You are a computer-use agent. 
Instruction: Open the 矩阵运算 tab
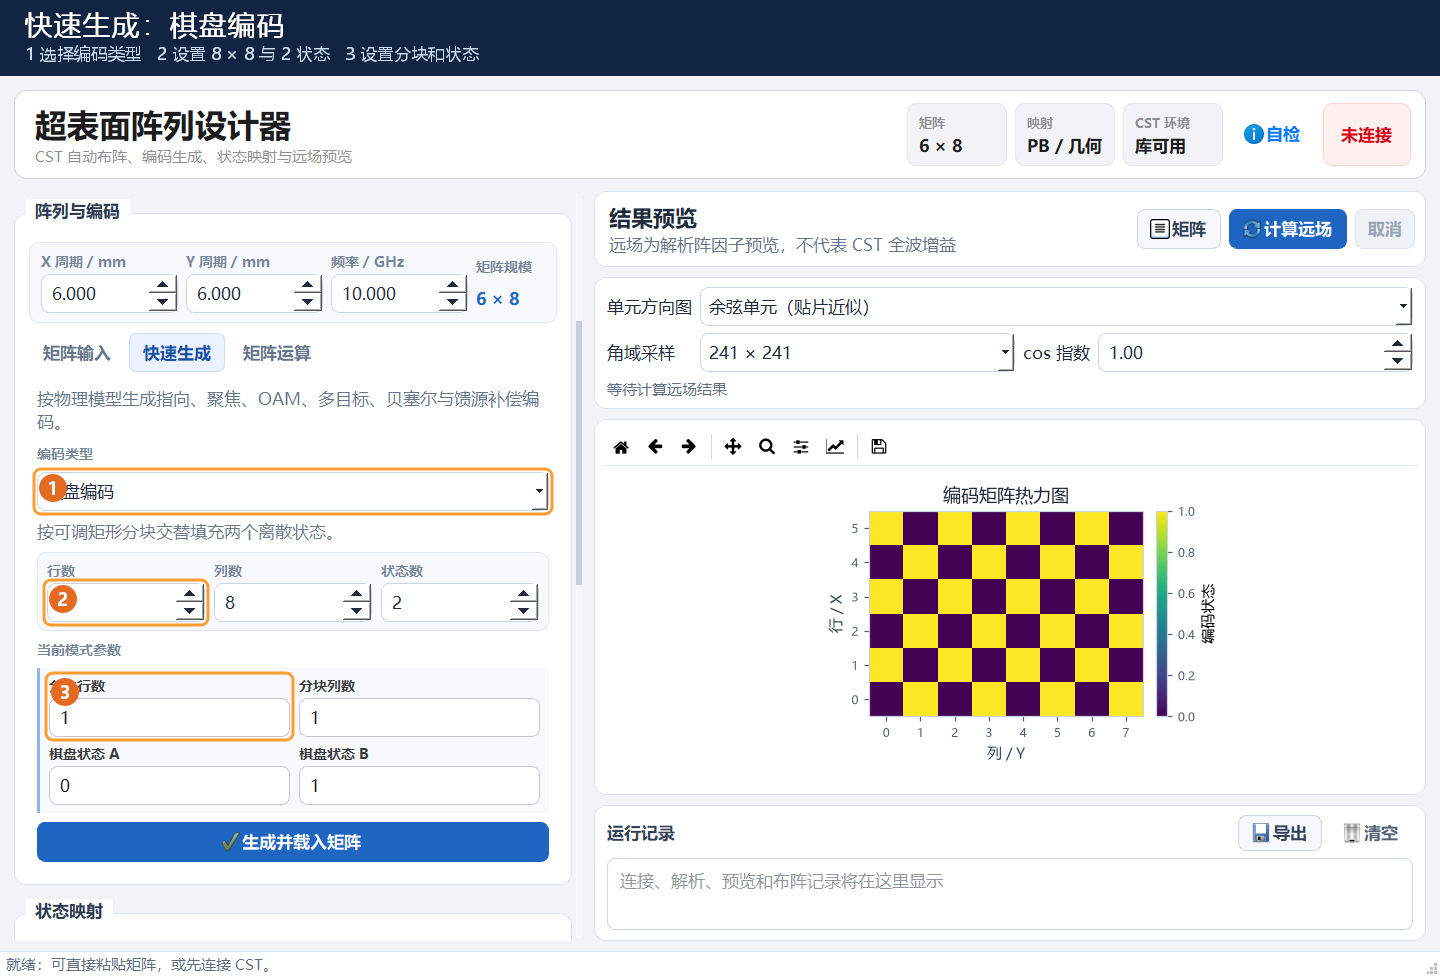click(277, 353)
